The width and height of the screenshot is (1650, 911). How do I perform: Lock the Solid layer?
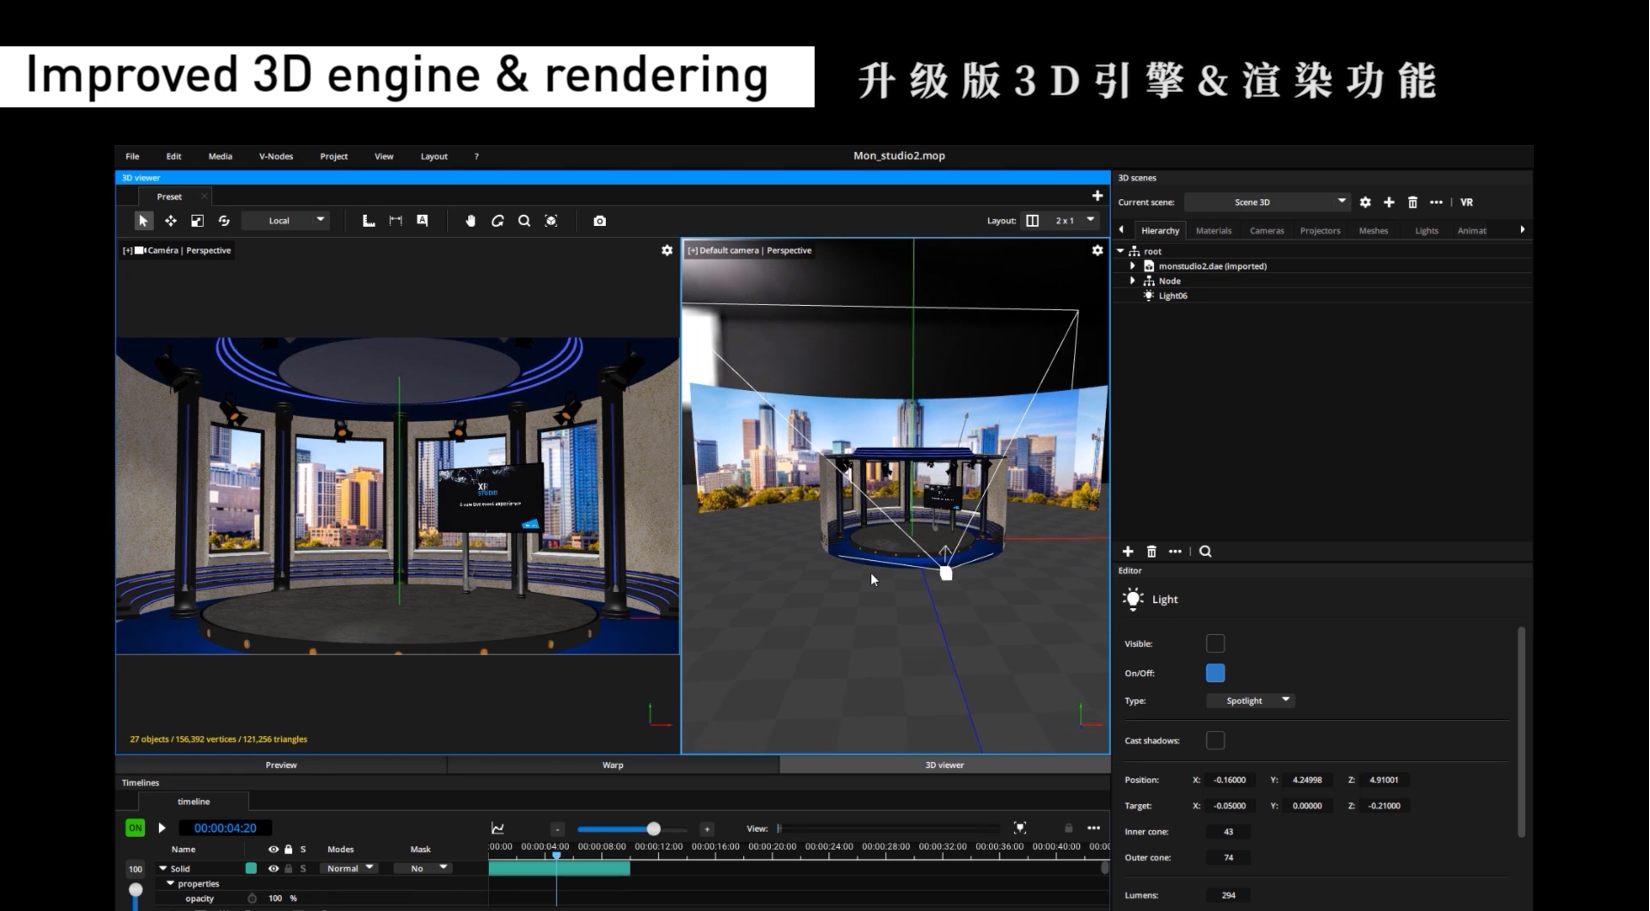[x=288, y=869]
